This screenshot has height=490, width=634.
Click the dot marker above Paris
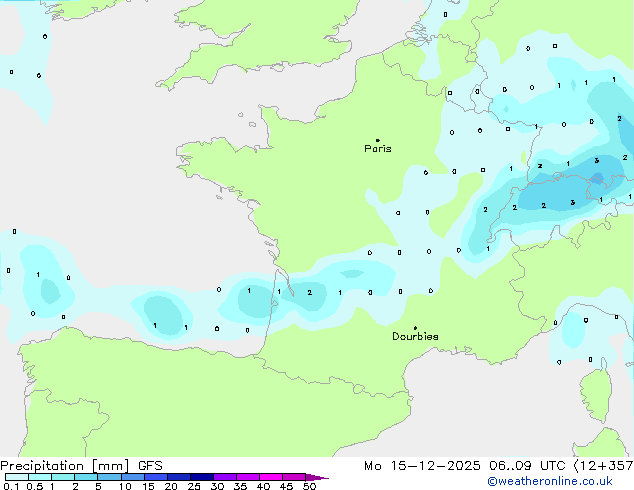tap(378, 140)
